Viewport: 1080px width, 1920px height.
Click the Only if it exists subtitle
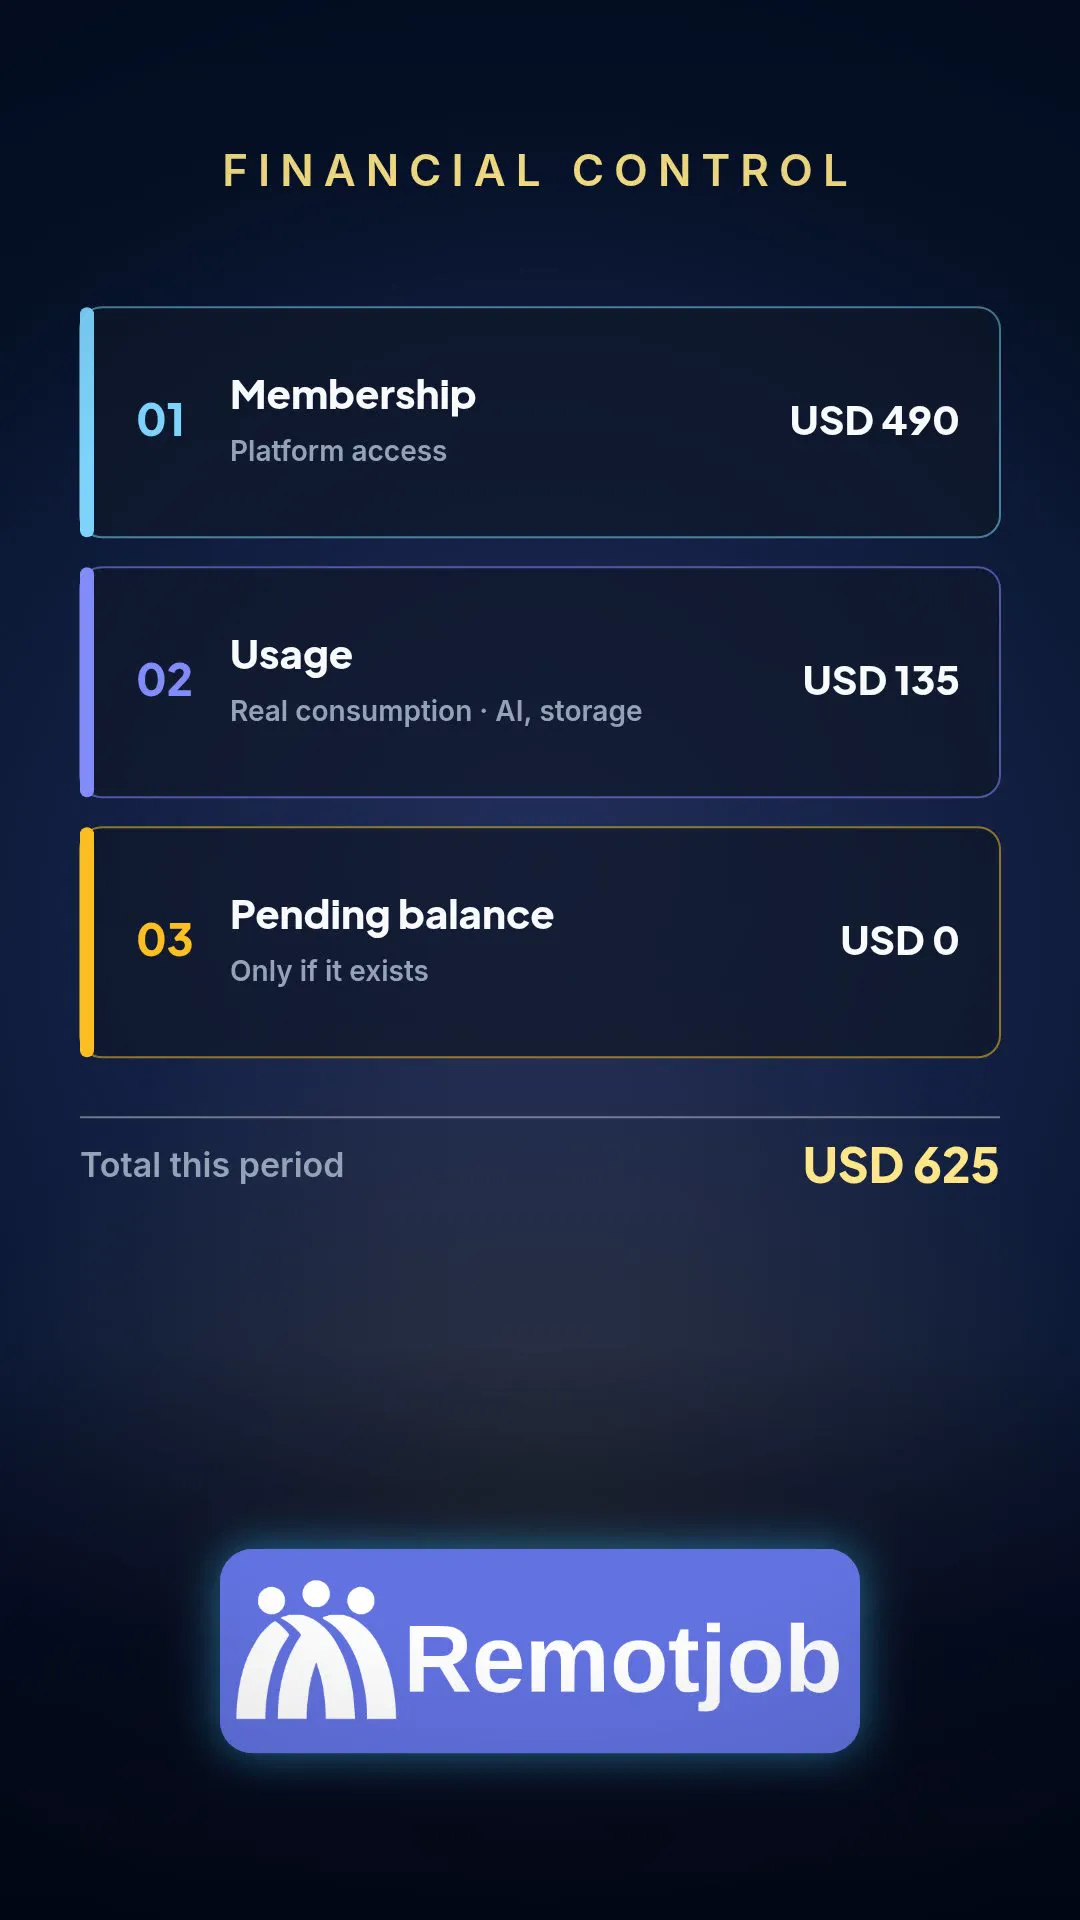[x=329, y=971]
